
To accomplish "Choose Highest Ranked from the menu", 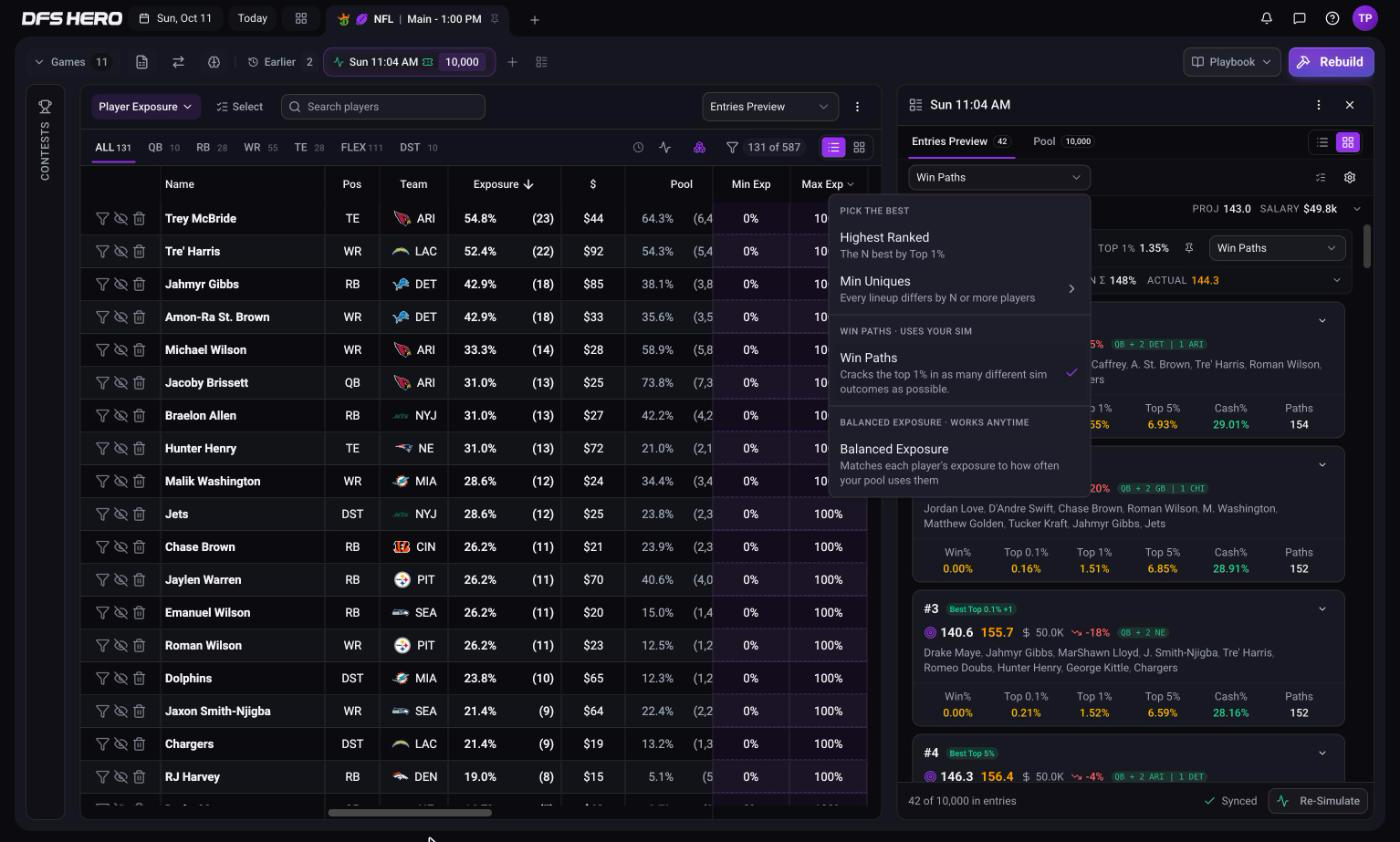I will [x=958, y=245].
